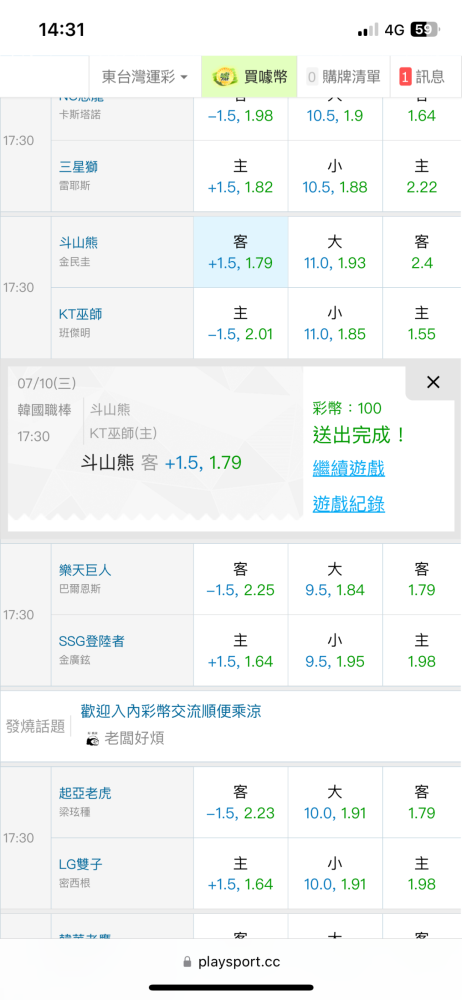
Task: Open the 起亞老虎 team link
Action: point(85,793)
